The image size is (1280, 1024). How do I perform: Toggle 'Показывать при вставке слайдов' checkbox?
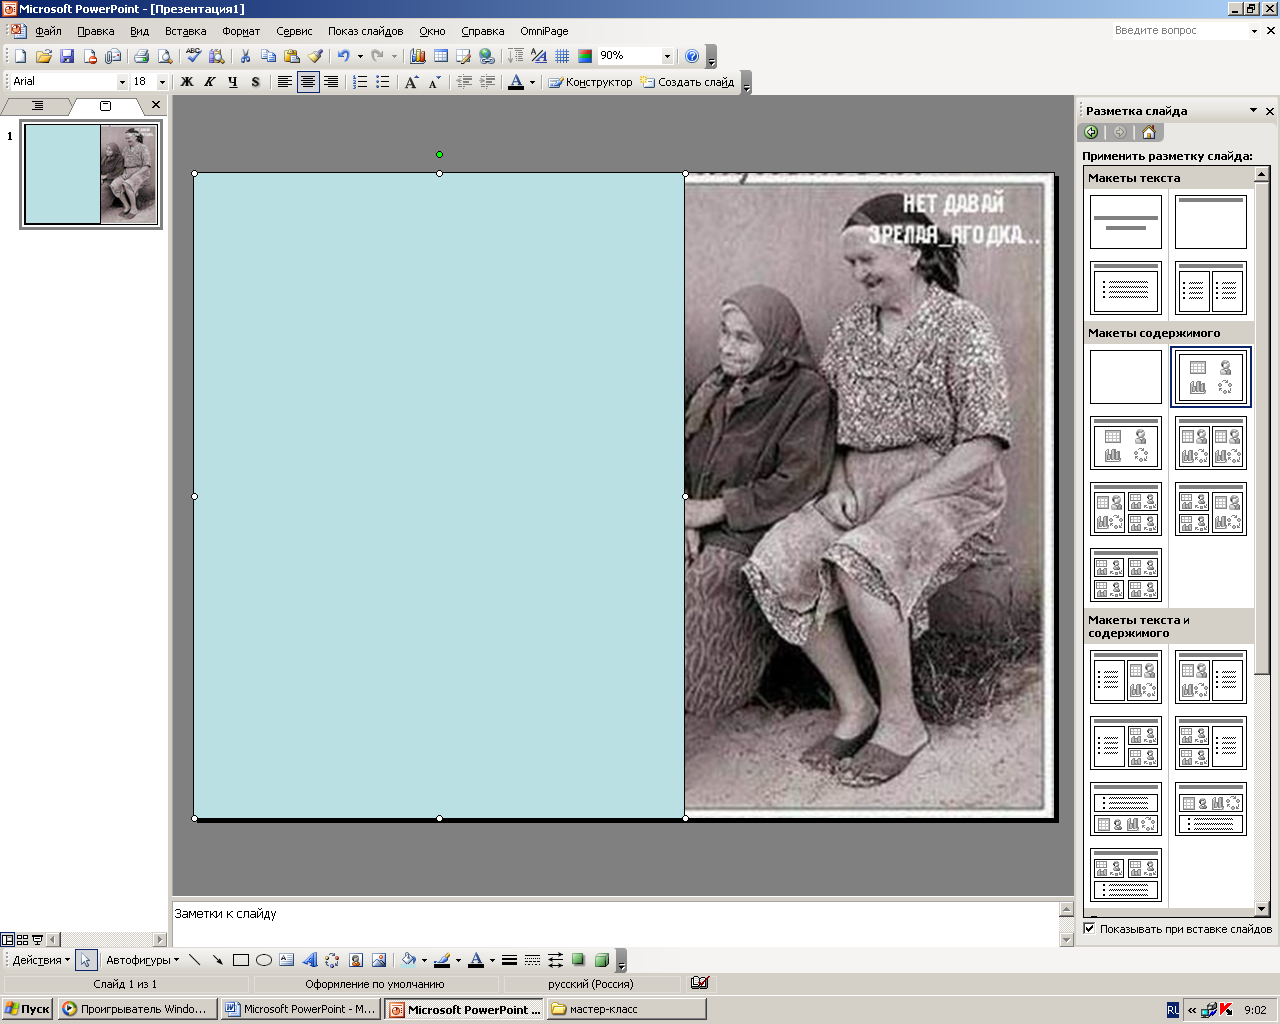click(1090, 929)
